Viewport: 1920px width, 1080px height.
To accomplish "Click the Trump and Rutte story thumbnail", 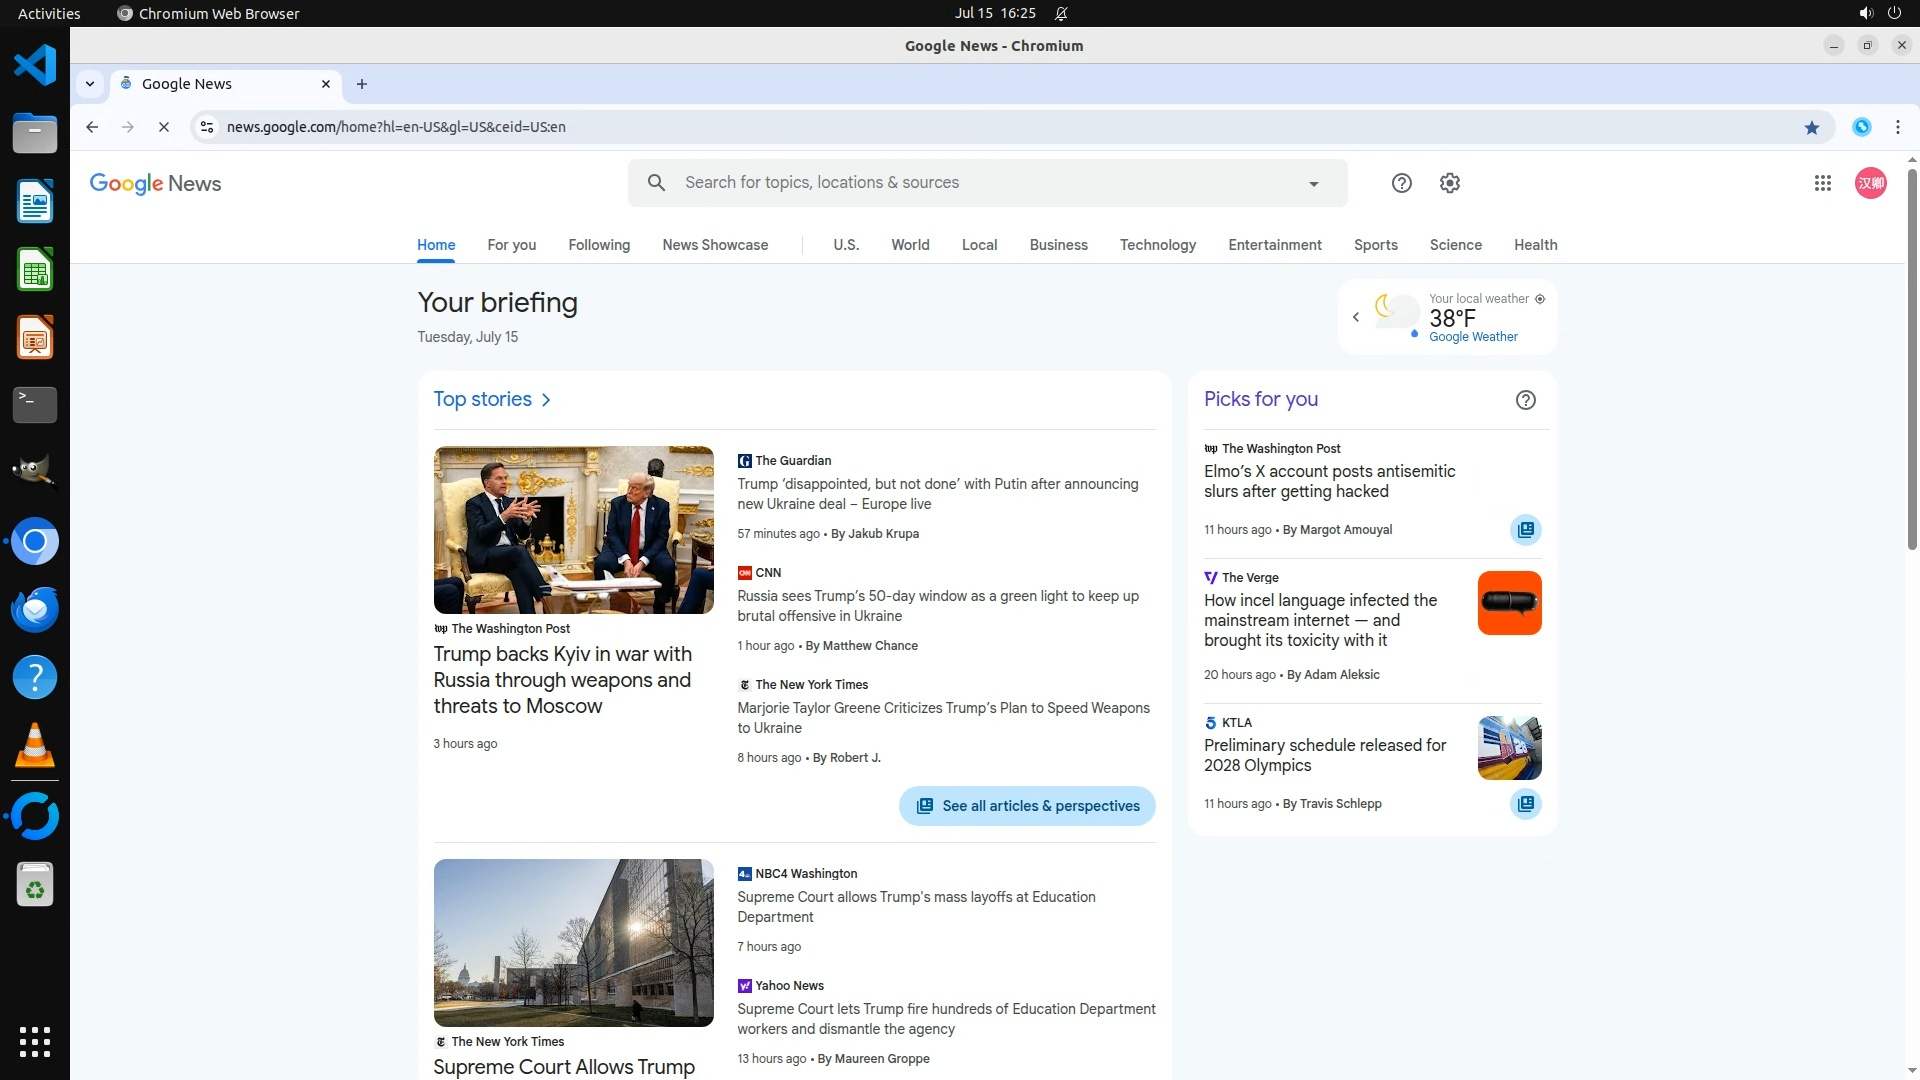I will click(x=573, y=530).
